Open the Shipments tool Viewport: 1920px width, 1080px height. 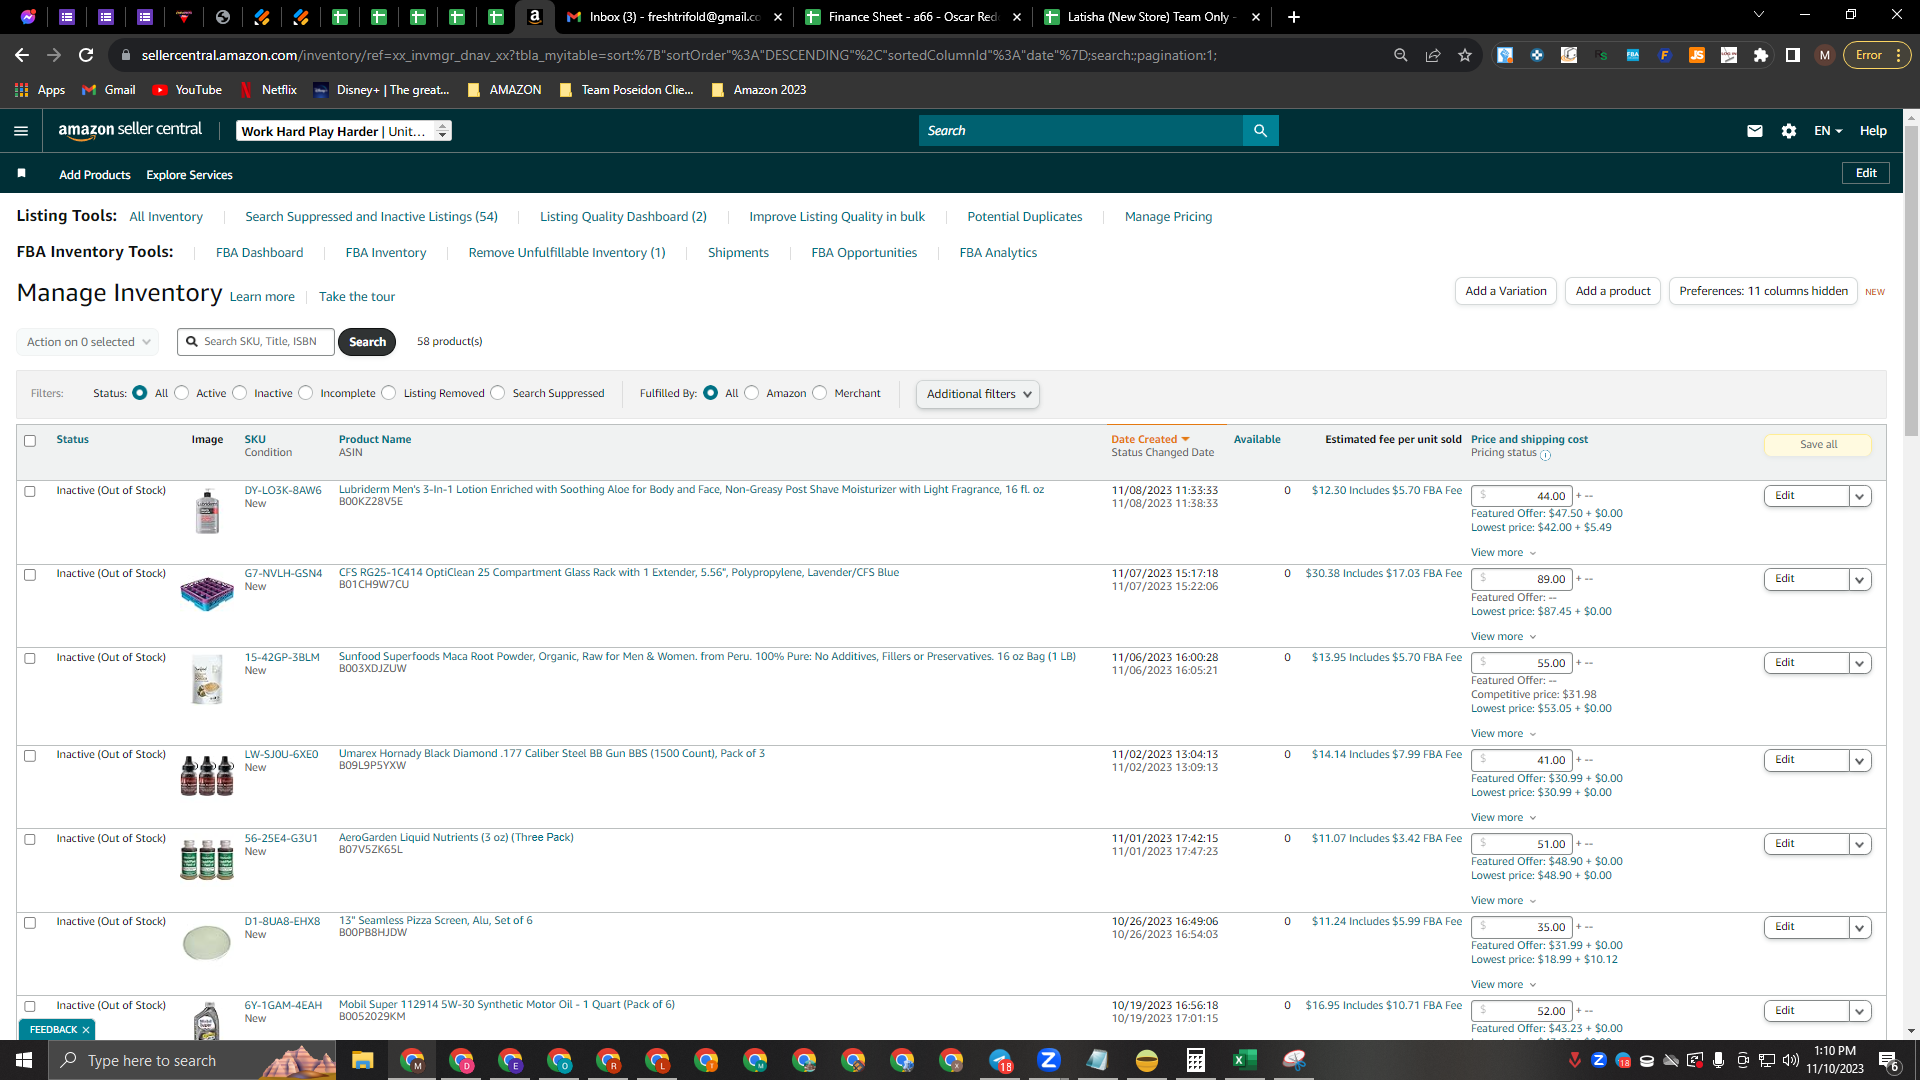coord(738,253)
